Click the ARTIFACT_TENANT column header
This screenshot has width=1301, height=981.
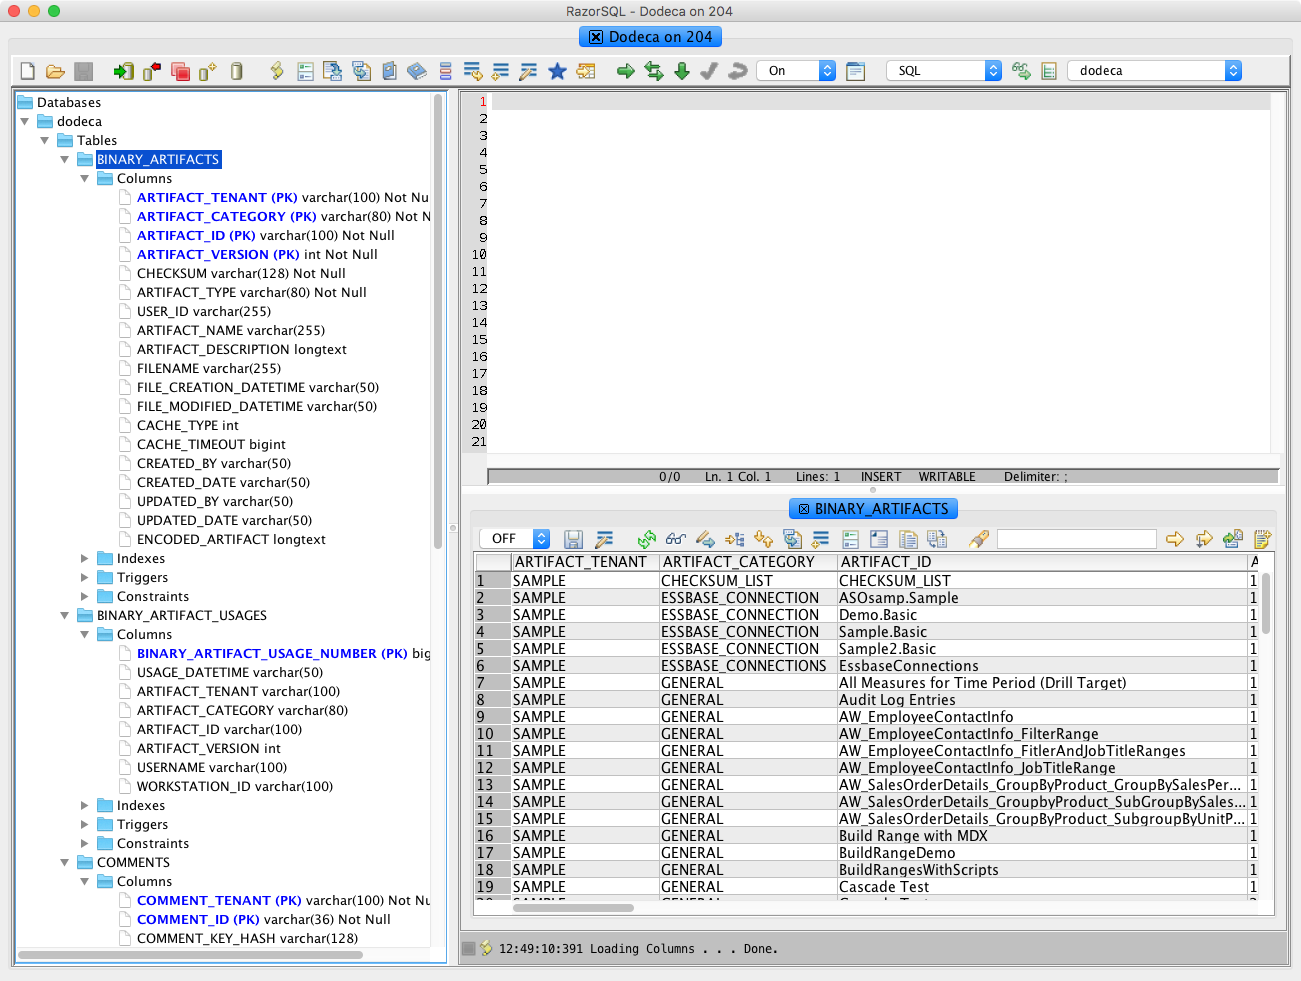click(585, 562)
